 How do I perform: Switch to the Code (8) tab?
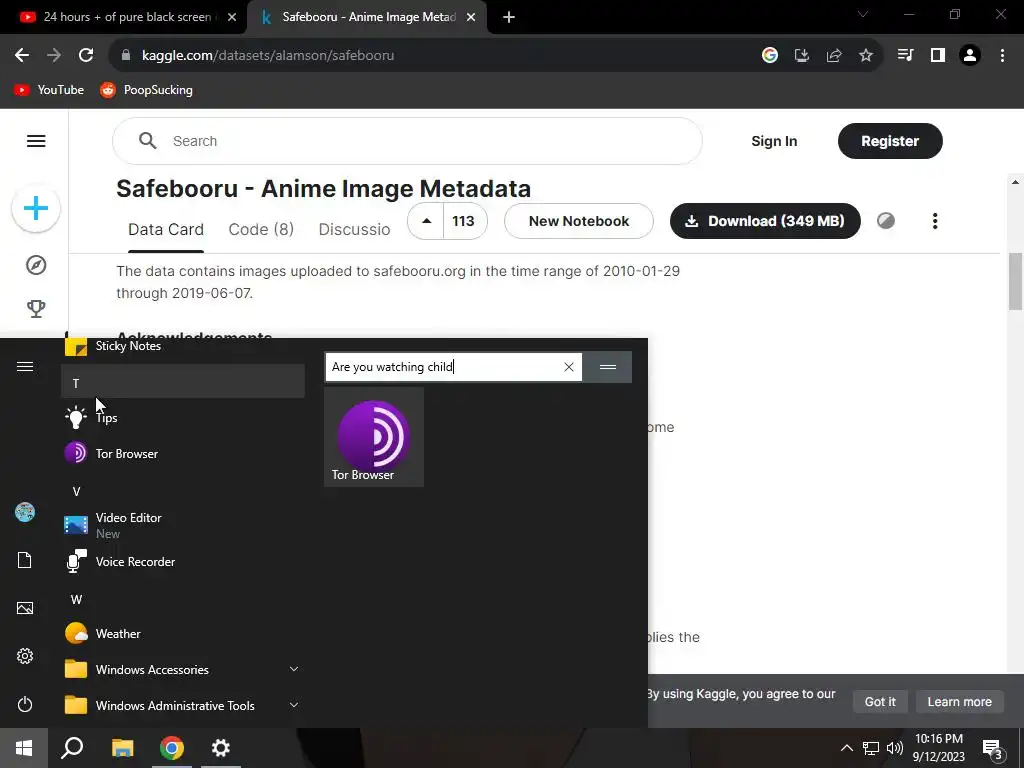(261, 229)
